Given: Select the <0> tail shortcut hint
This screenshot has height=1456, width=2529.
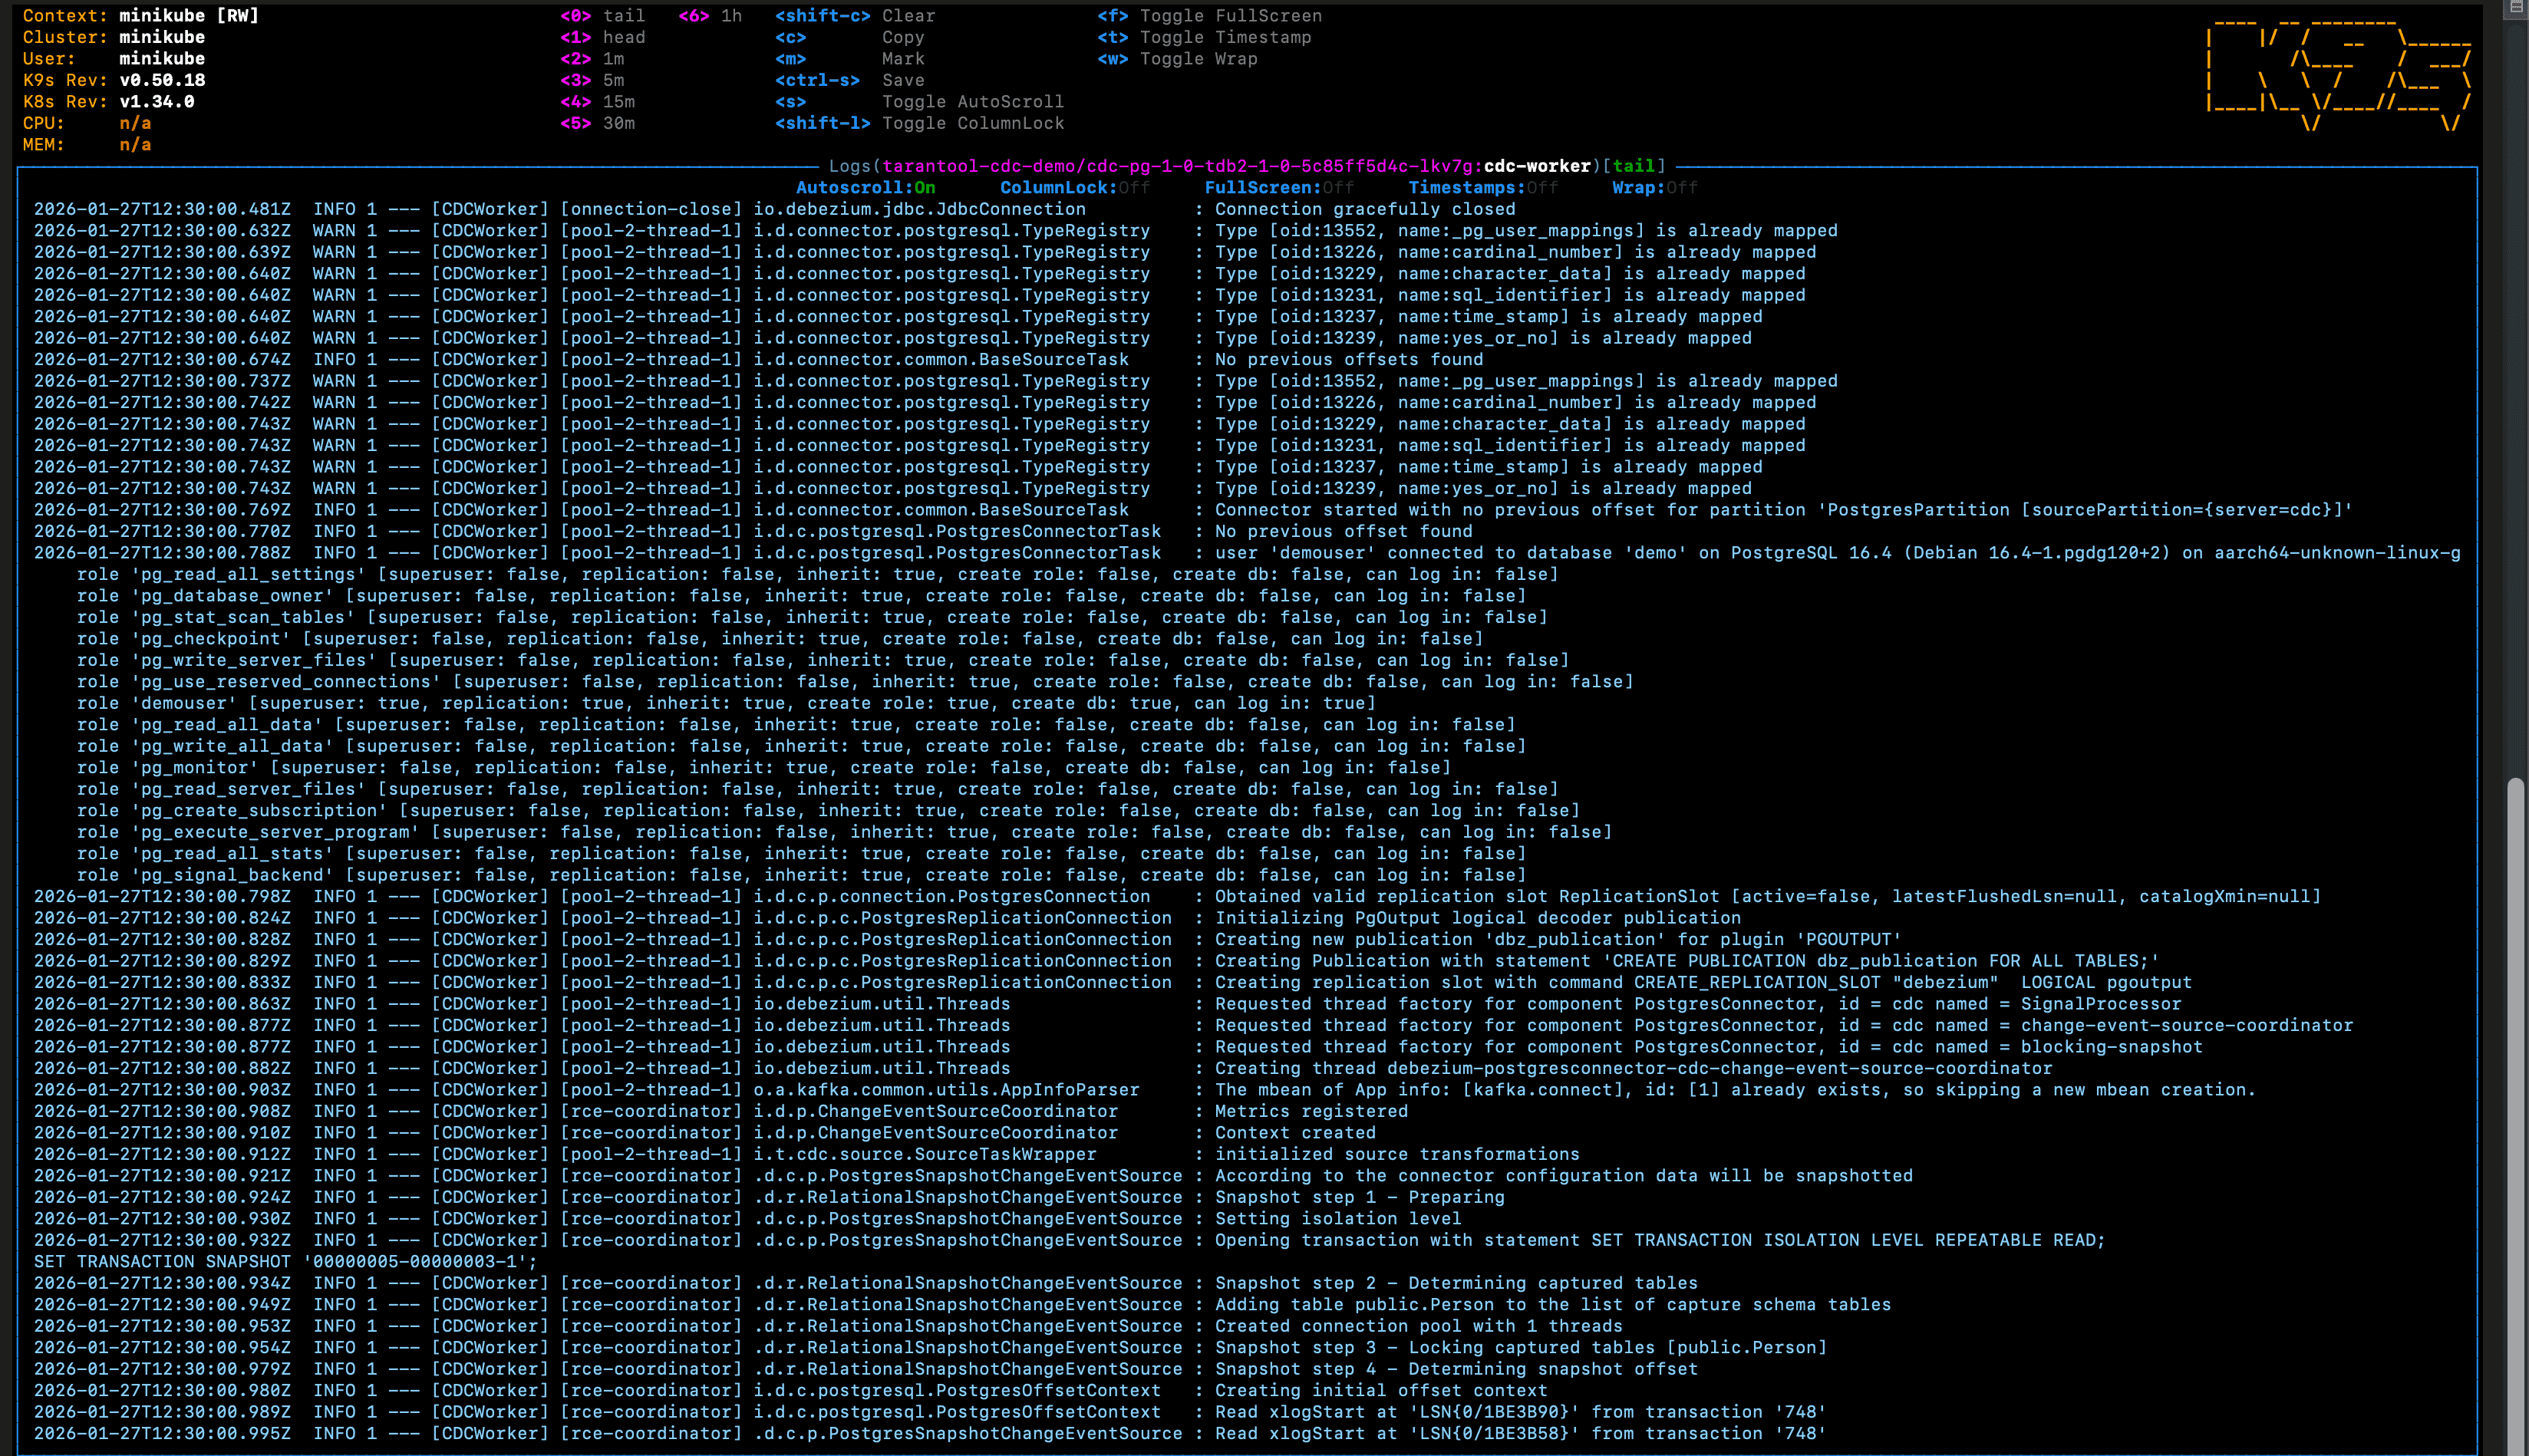Looking at the screenshot, I should (602, 16).
